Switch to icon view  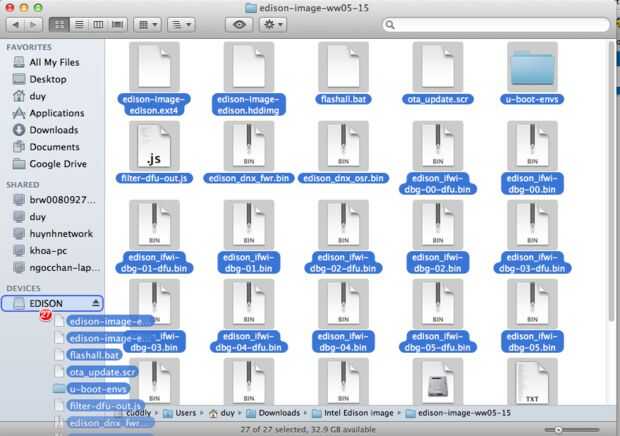(59, 25)
